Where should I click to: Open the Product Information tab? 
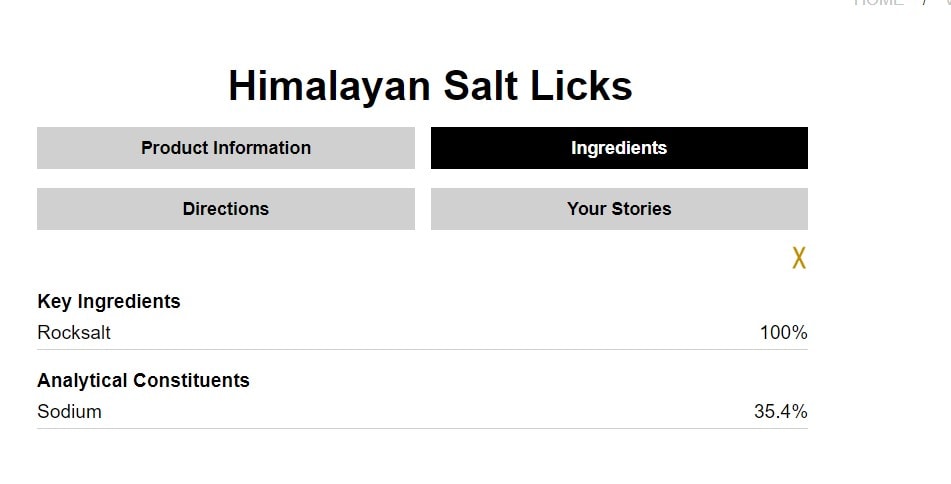[226, 148]
